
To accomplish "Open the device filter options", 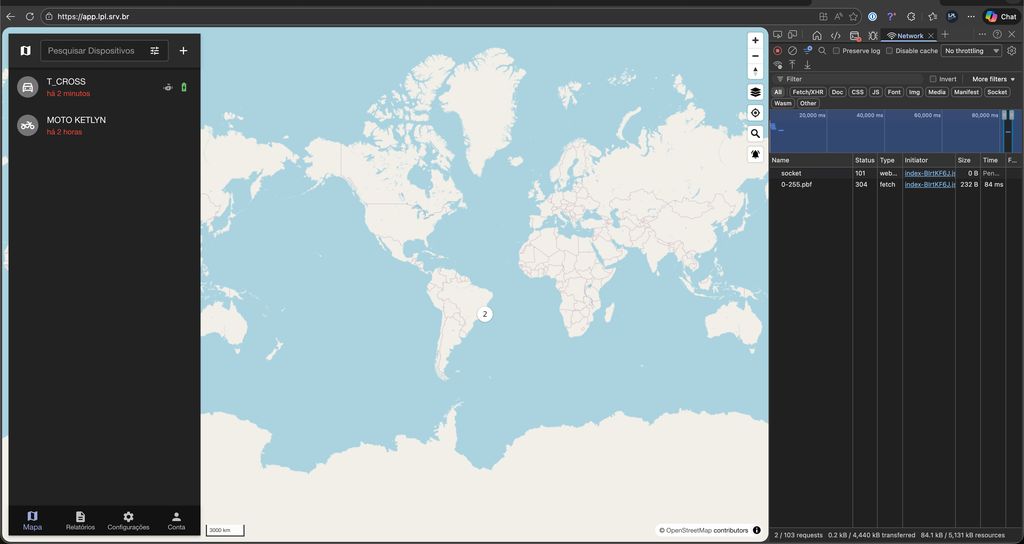I will pyautogui.click(x=155, y=50).
